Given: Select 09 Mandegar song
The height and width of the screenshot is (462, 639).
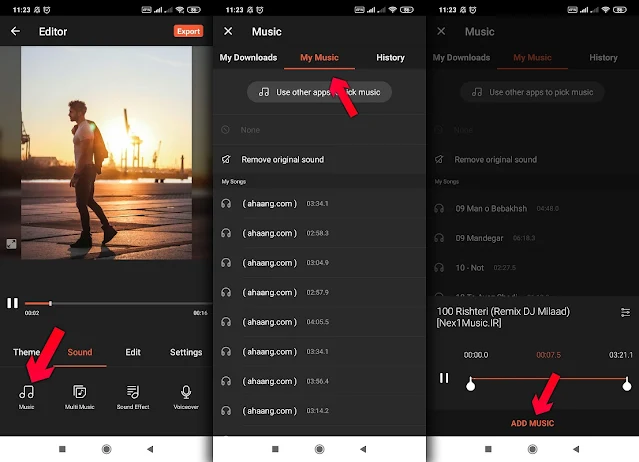Looking at the screenshot, I should [x=532, y=238].
